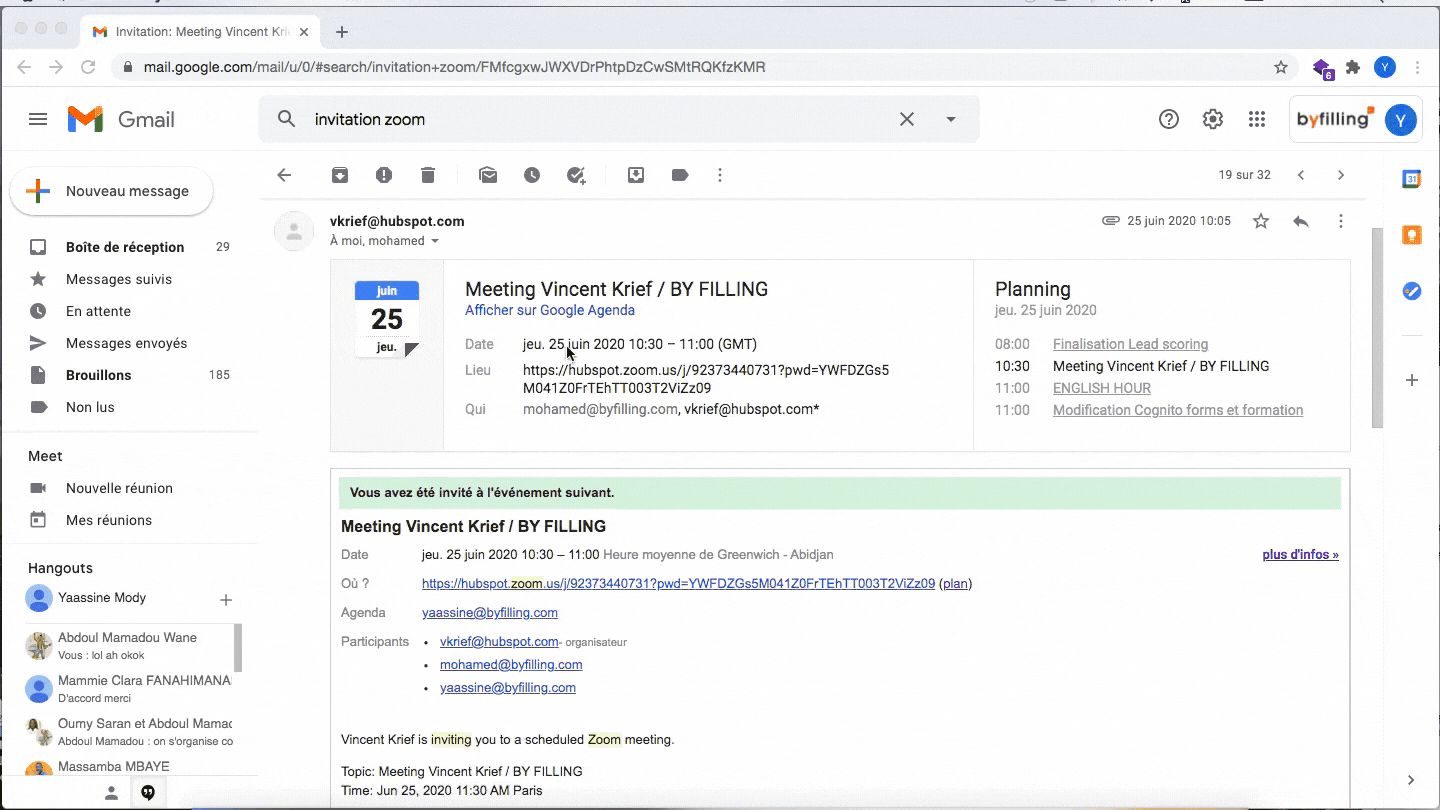
Task: Click the plan link
Action: (955, 584)
